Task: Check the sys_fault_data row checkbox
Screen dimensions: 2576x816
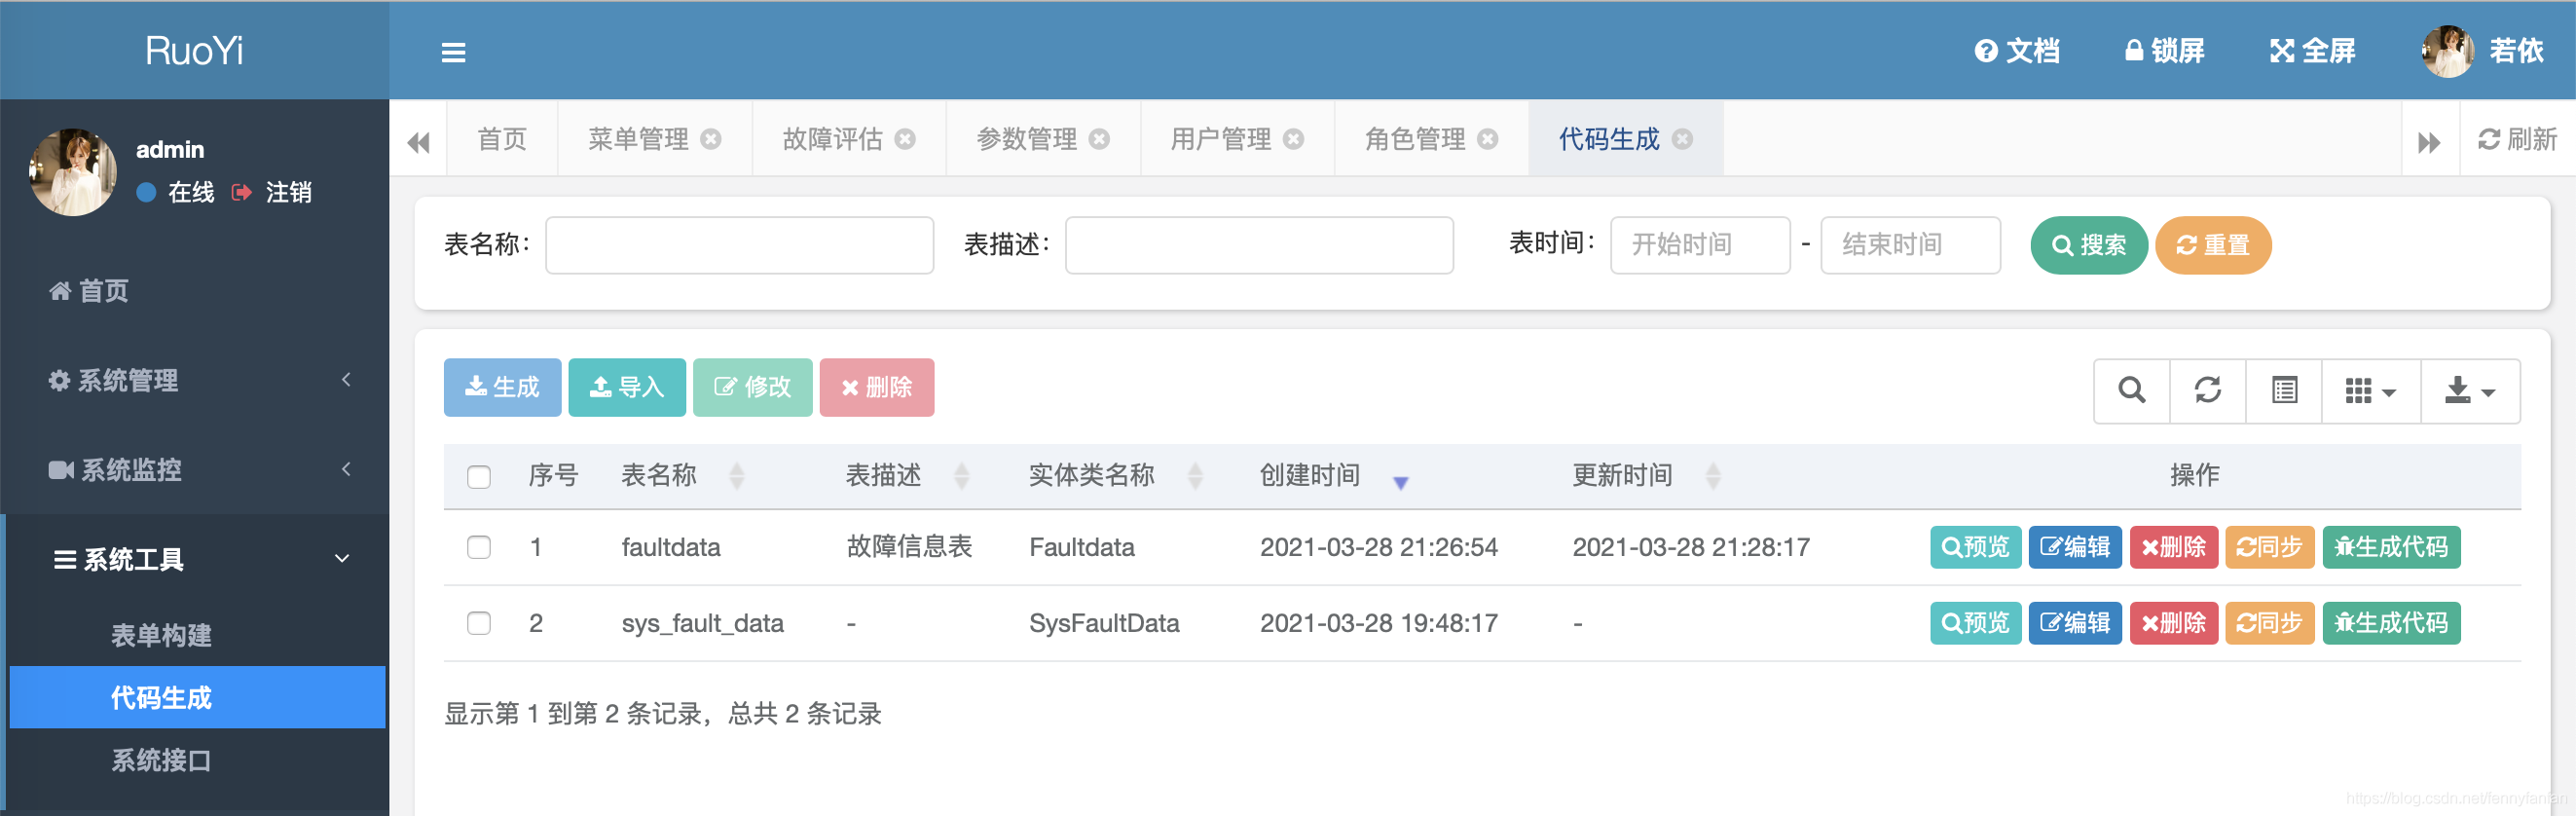Action: point(479,623)
